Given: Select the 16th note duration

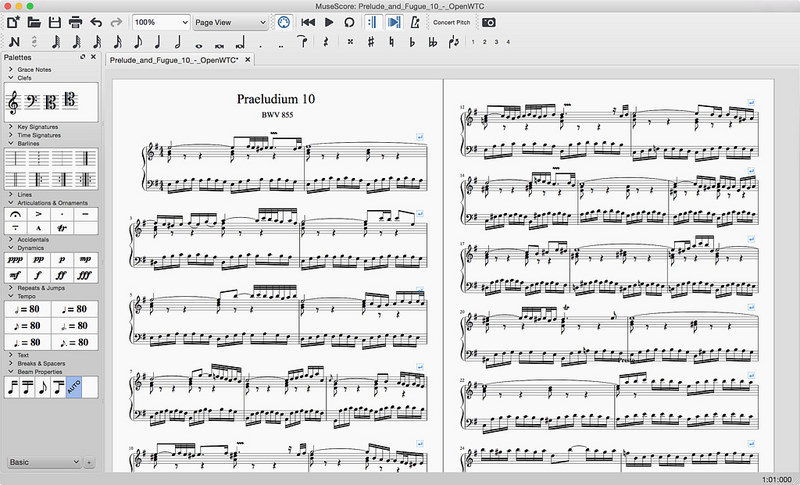Looking at the screenshot, I should click(117, 42).
